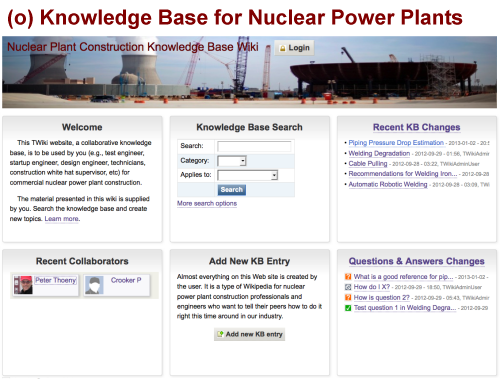Open Automatic Robotic Welding topic
500x380 pixels.
click(388, 184)
